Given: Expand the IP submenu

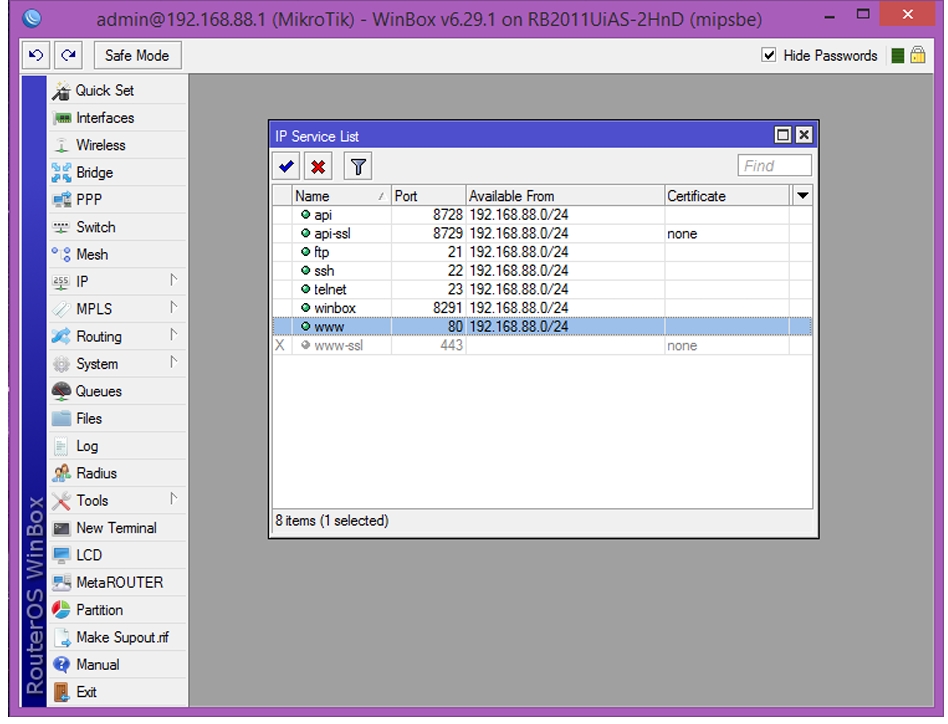Looking at the screenshot, I should (117, 282).
